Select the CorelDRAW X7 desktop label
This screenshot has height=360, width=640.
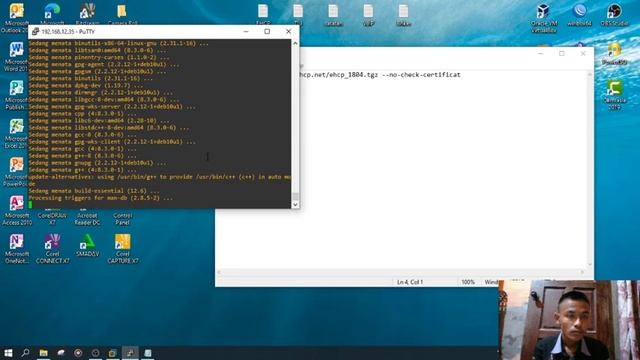click(x=52, y=219)
